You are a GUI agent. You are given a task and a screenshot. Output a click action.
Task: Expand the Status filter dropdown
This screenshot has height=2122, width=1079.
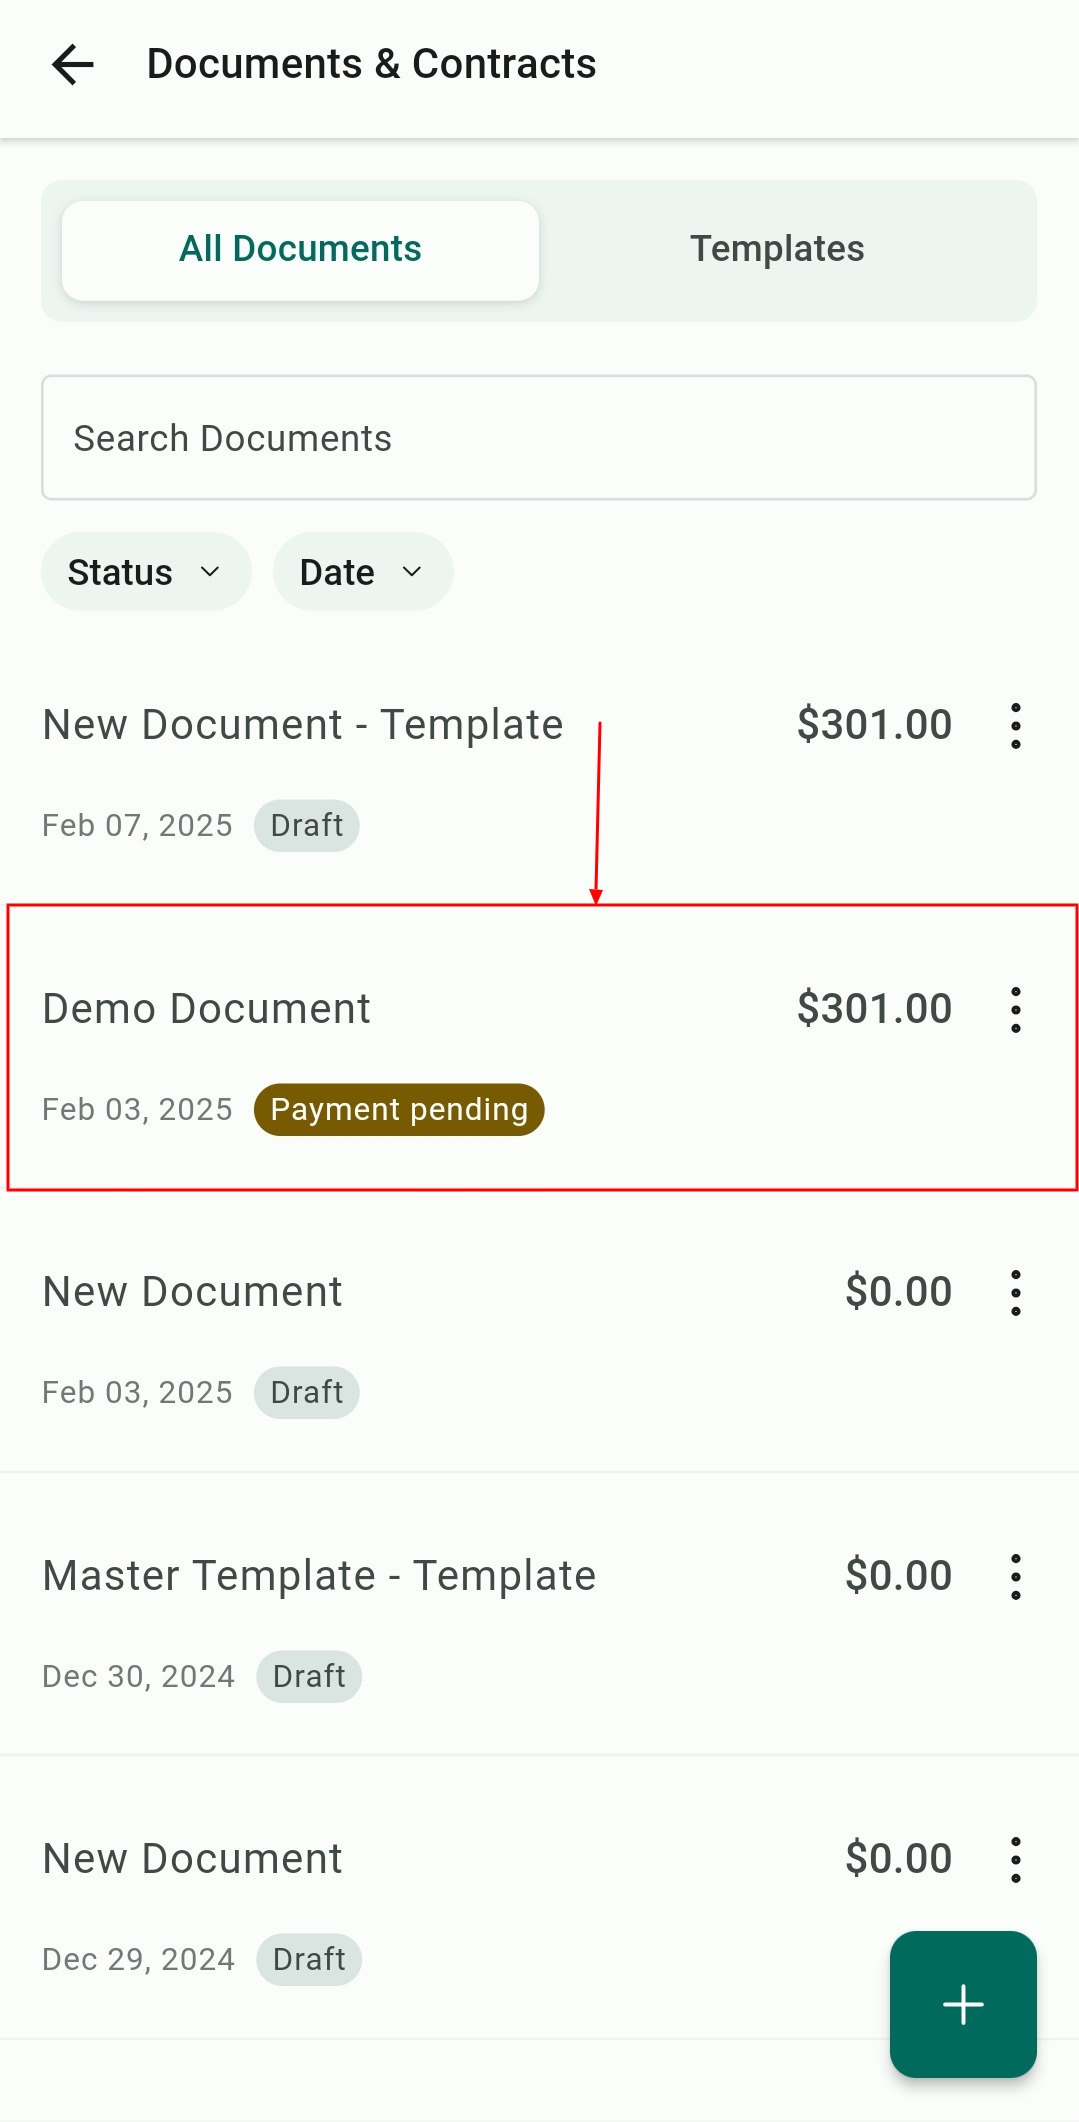coord(145,572)
